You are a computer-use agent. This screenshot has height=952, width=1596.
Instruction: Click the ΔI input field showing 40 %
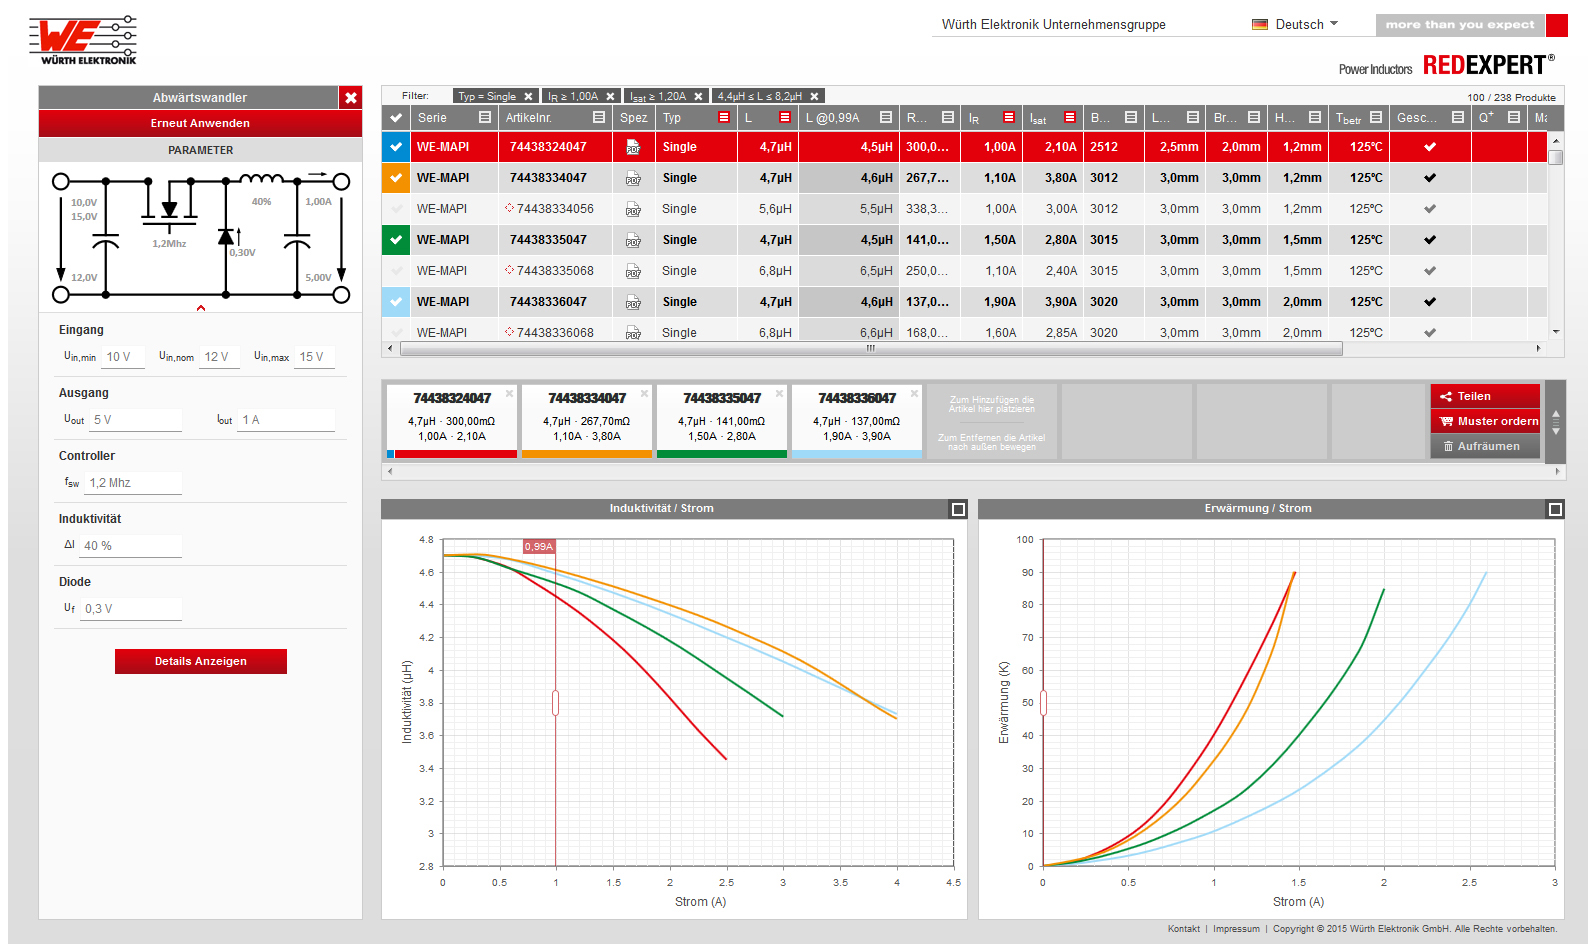[131, 546]
